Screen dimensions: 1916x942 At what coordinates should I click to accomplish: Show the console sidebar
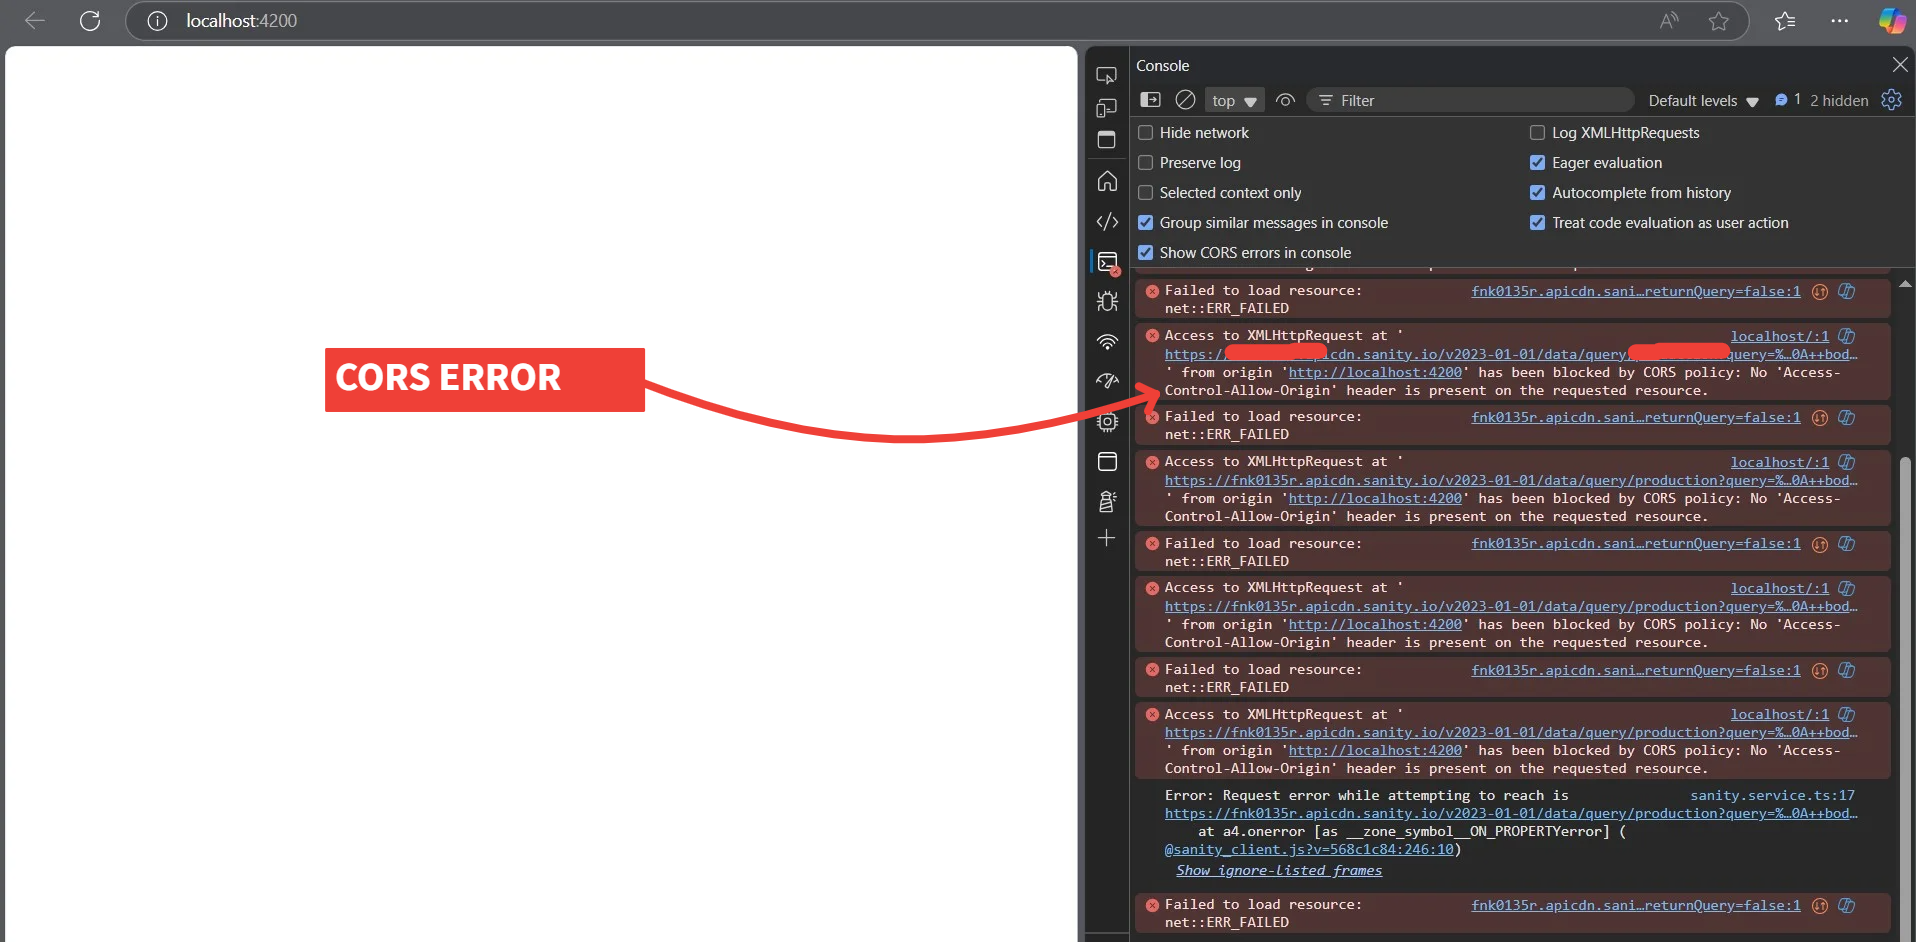pyautogui.click(x=1151, y=100)
